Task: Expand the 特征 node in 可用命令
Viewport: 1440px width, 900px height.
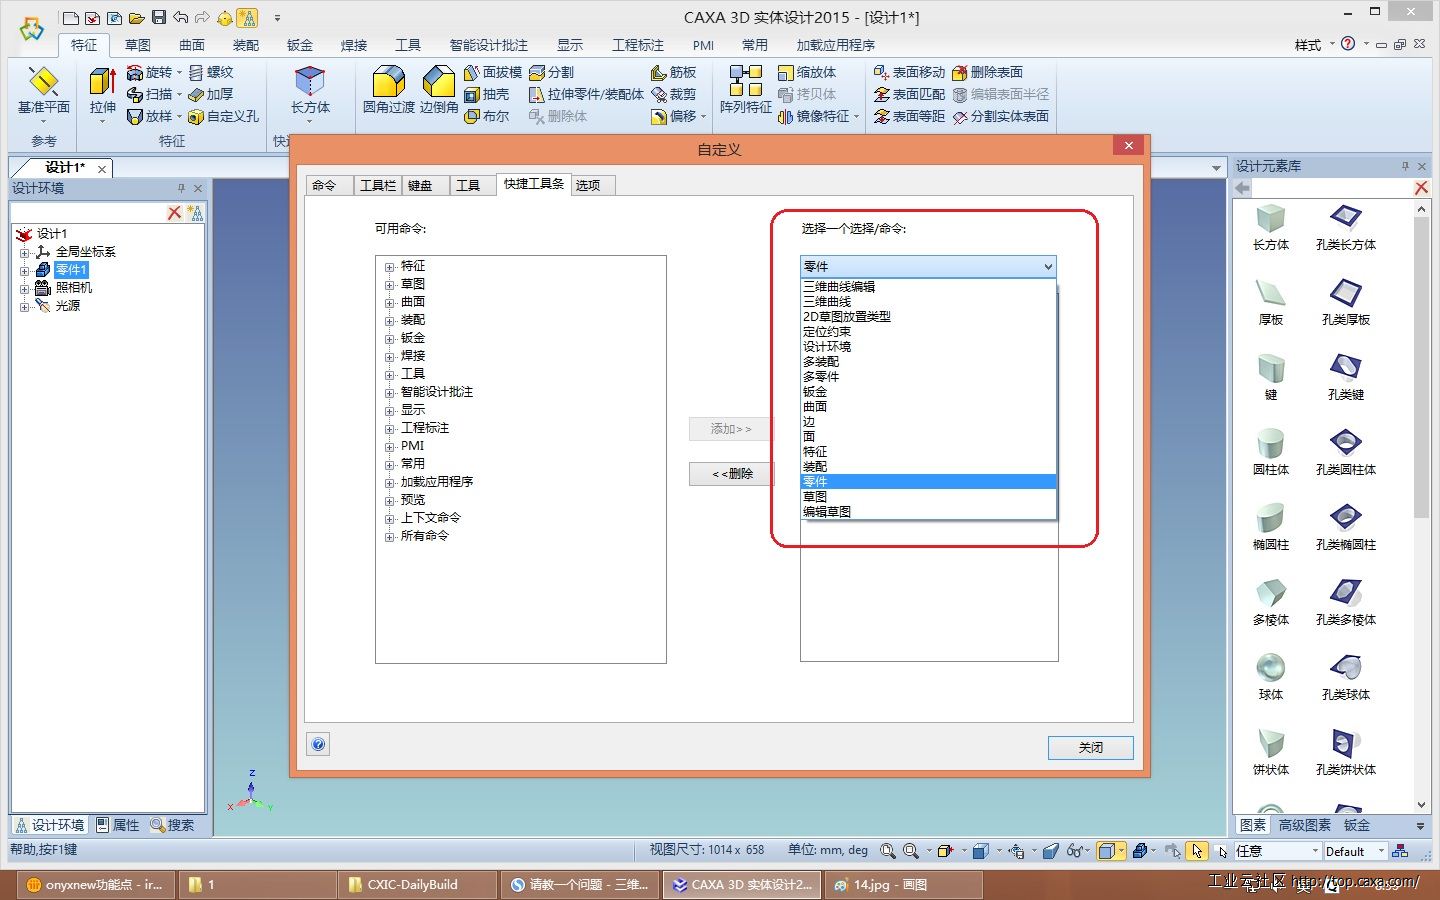Action: [x=390, y=266]
